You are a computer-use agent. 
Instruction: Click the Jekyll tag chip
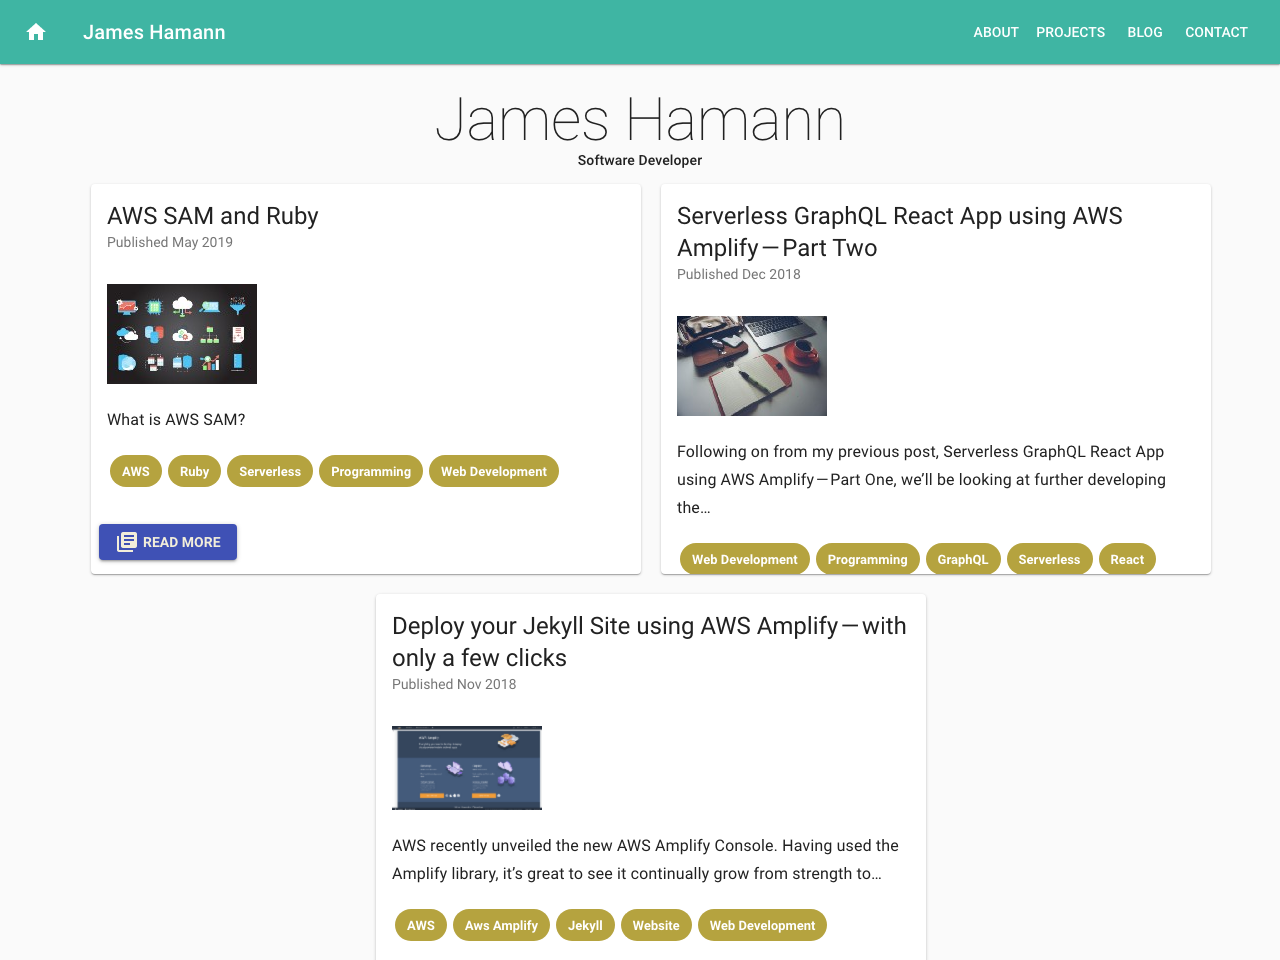pos(585,925)
